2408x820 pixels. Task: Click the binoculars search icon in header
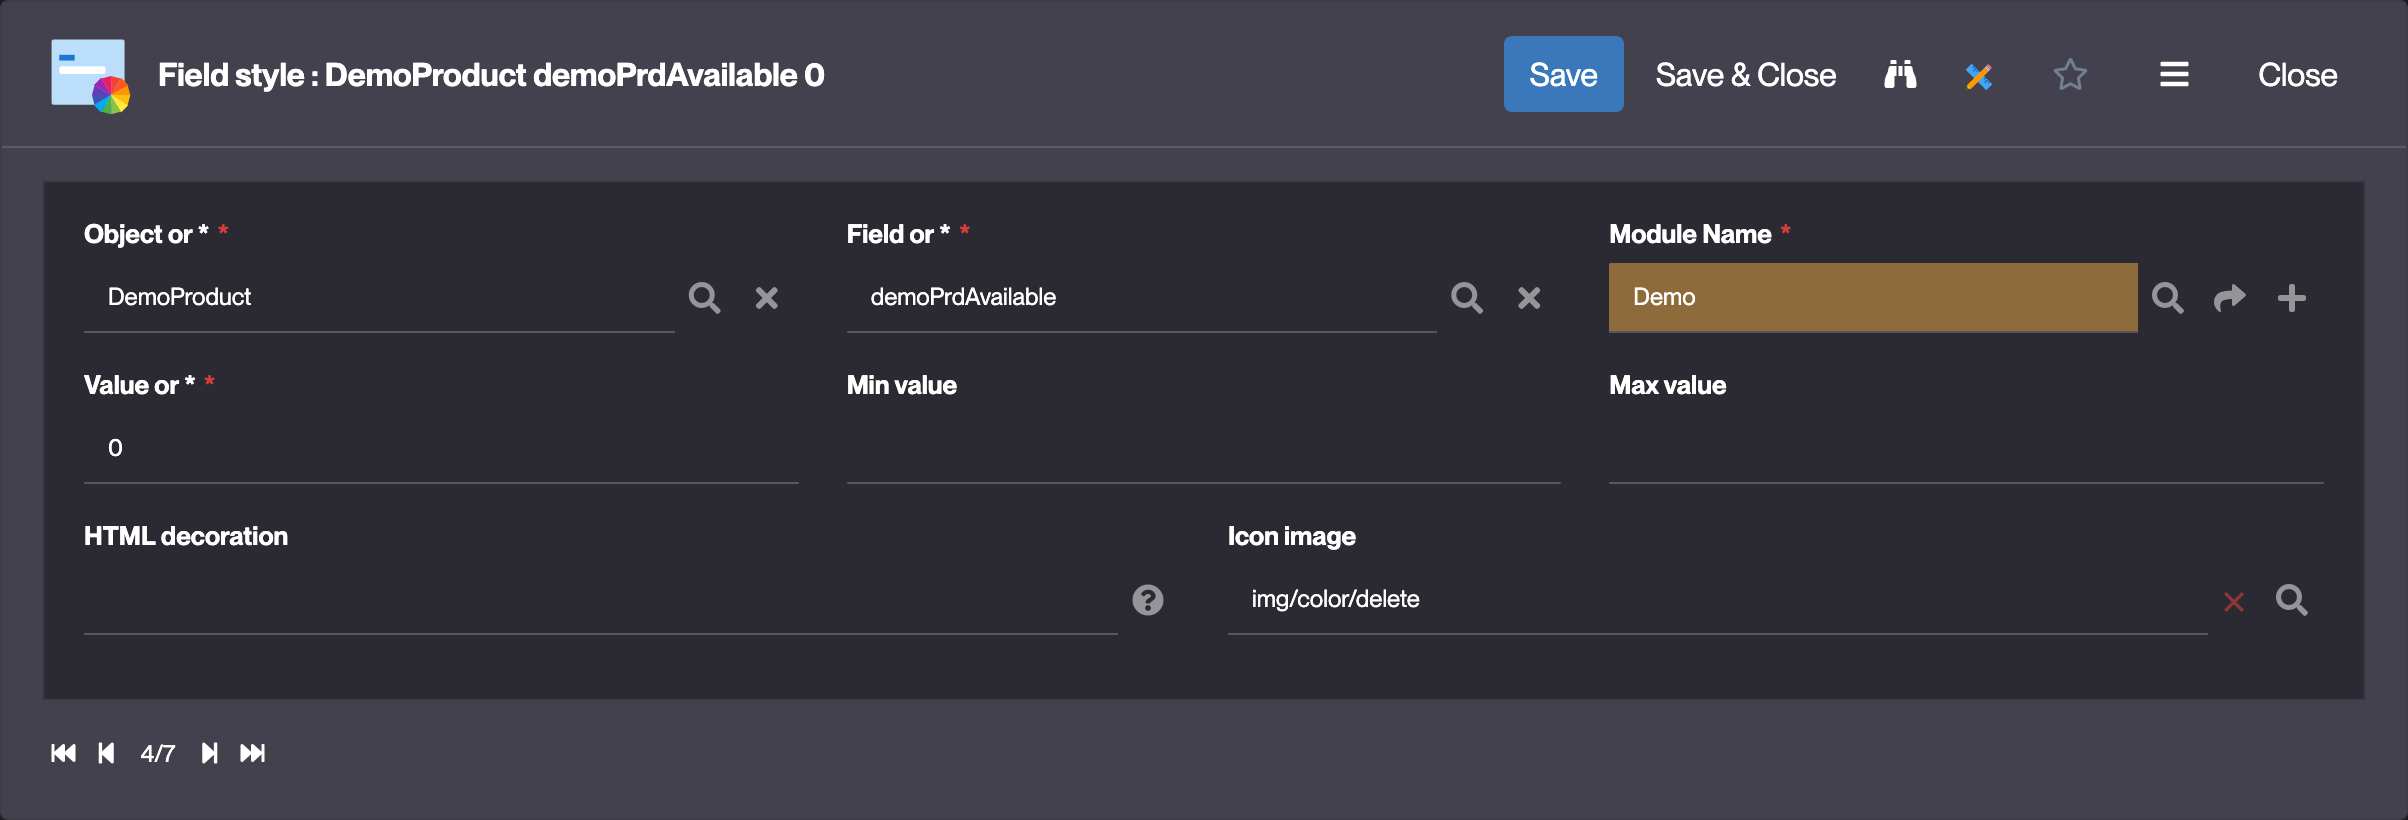coord(1900,75)
